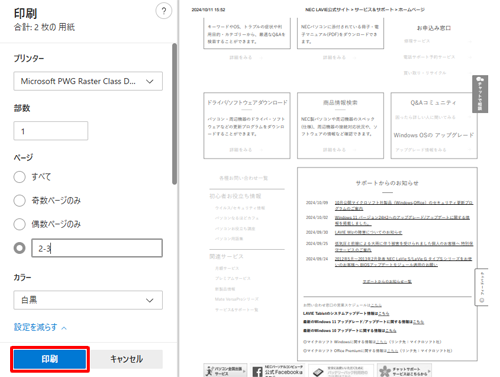Click the 初心者お役立ち情報 sidebar heading
The height and width of the screenshot is (377, 500).
coord(235,196)
